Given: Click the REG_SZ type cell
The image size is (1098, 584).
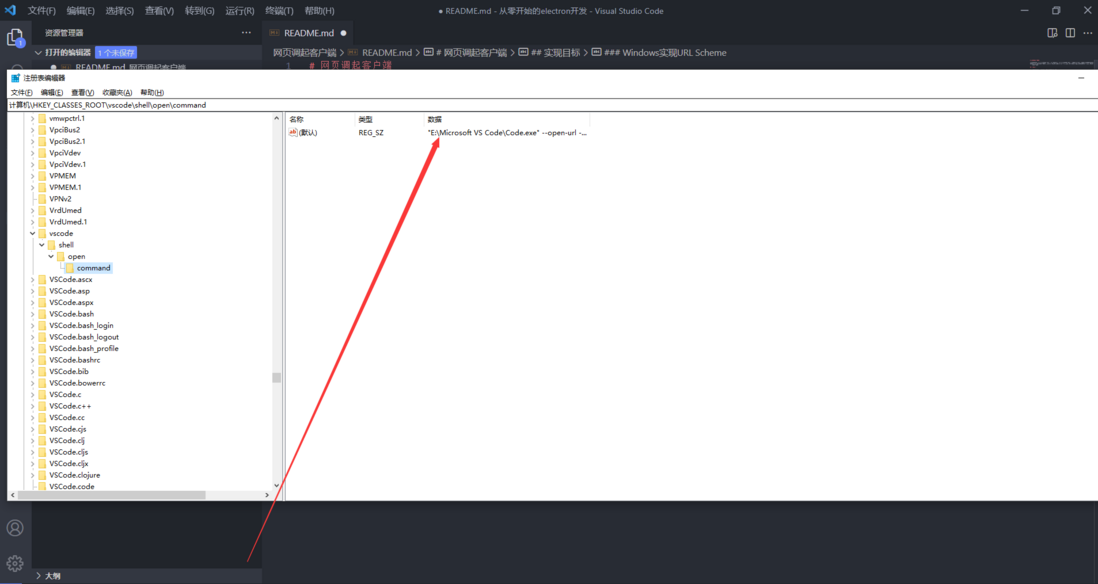Looking at the screenshot, I should tap(371, 132).
